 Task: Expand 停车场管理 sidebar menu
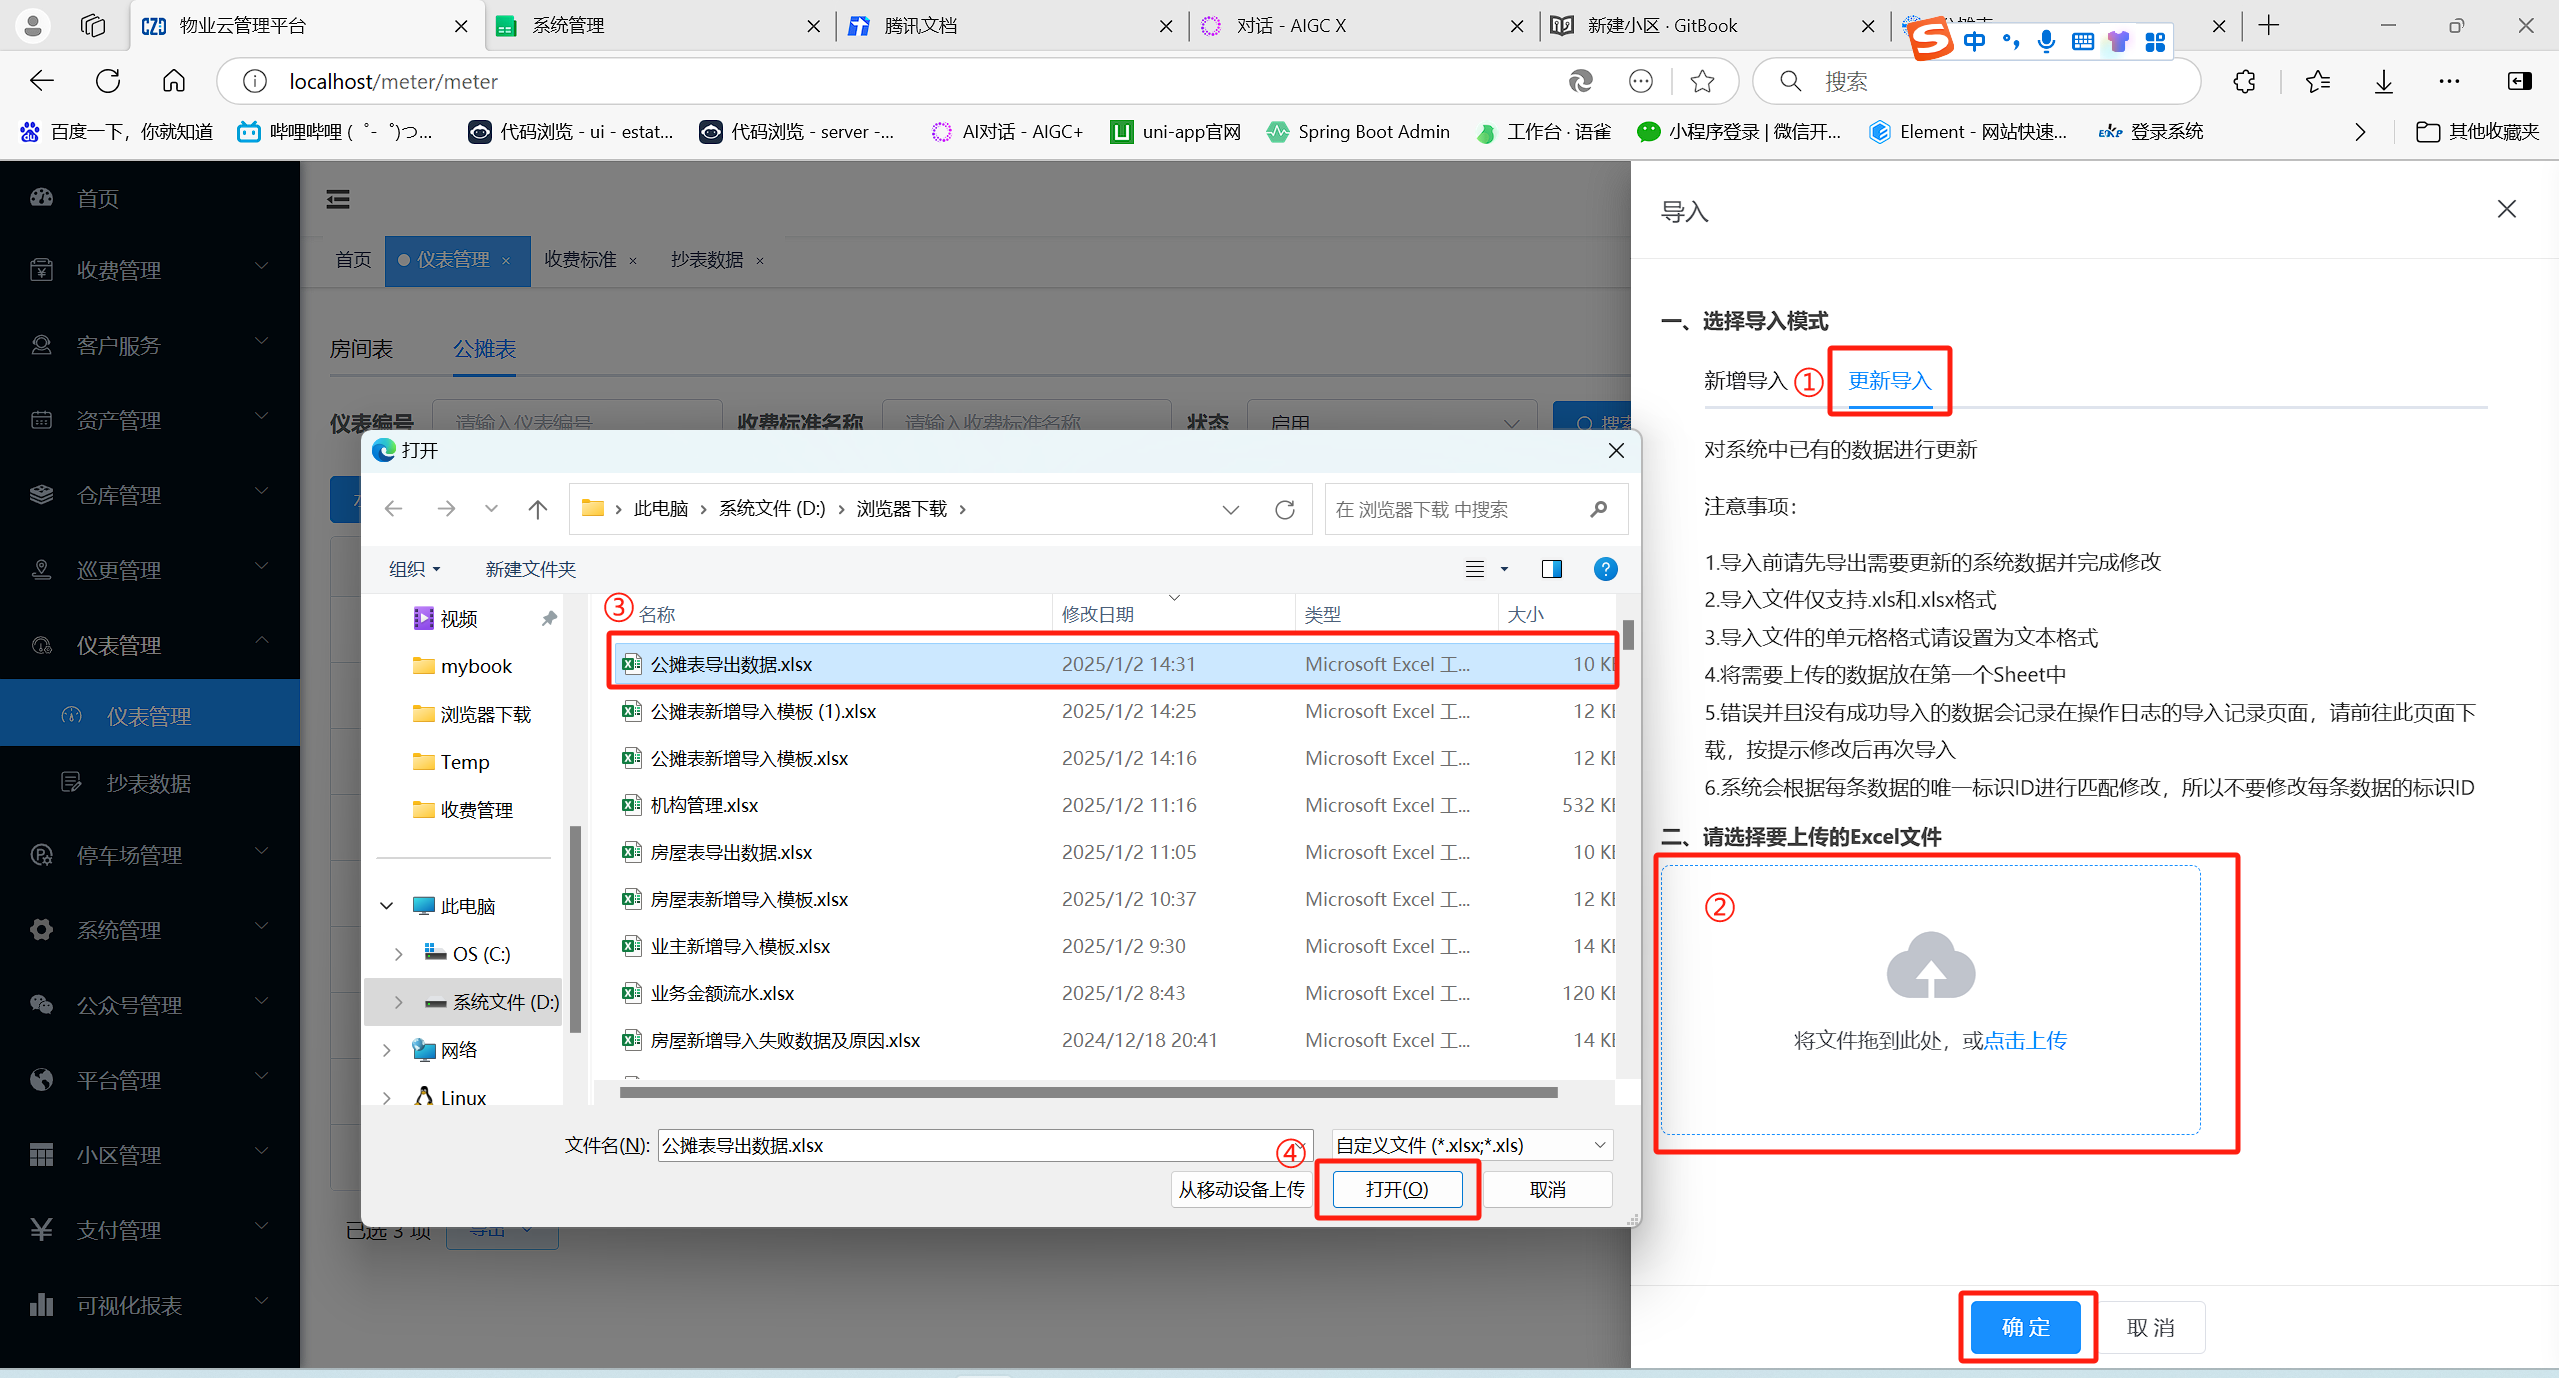pyautogui.click(x=150, y=855)
